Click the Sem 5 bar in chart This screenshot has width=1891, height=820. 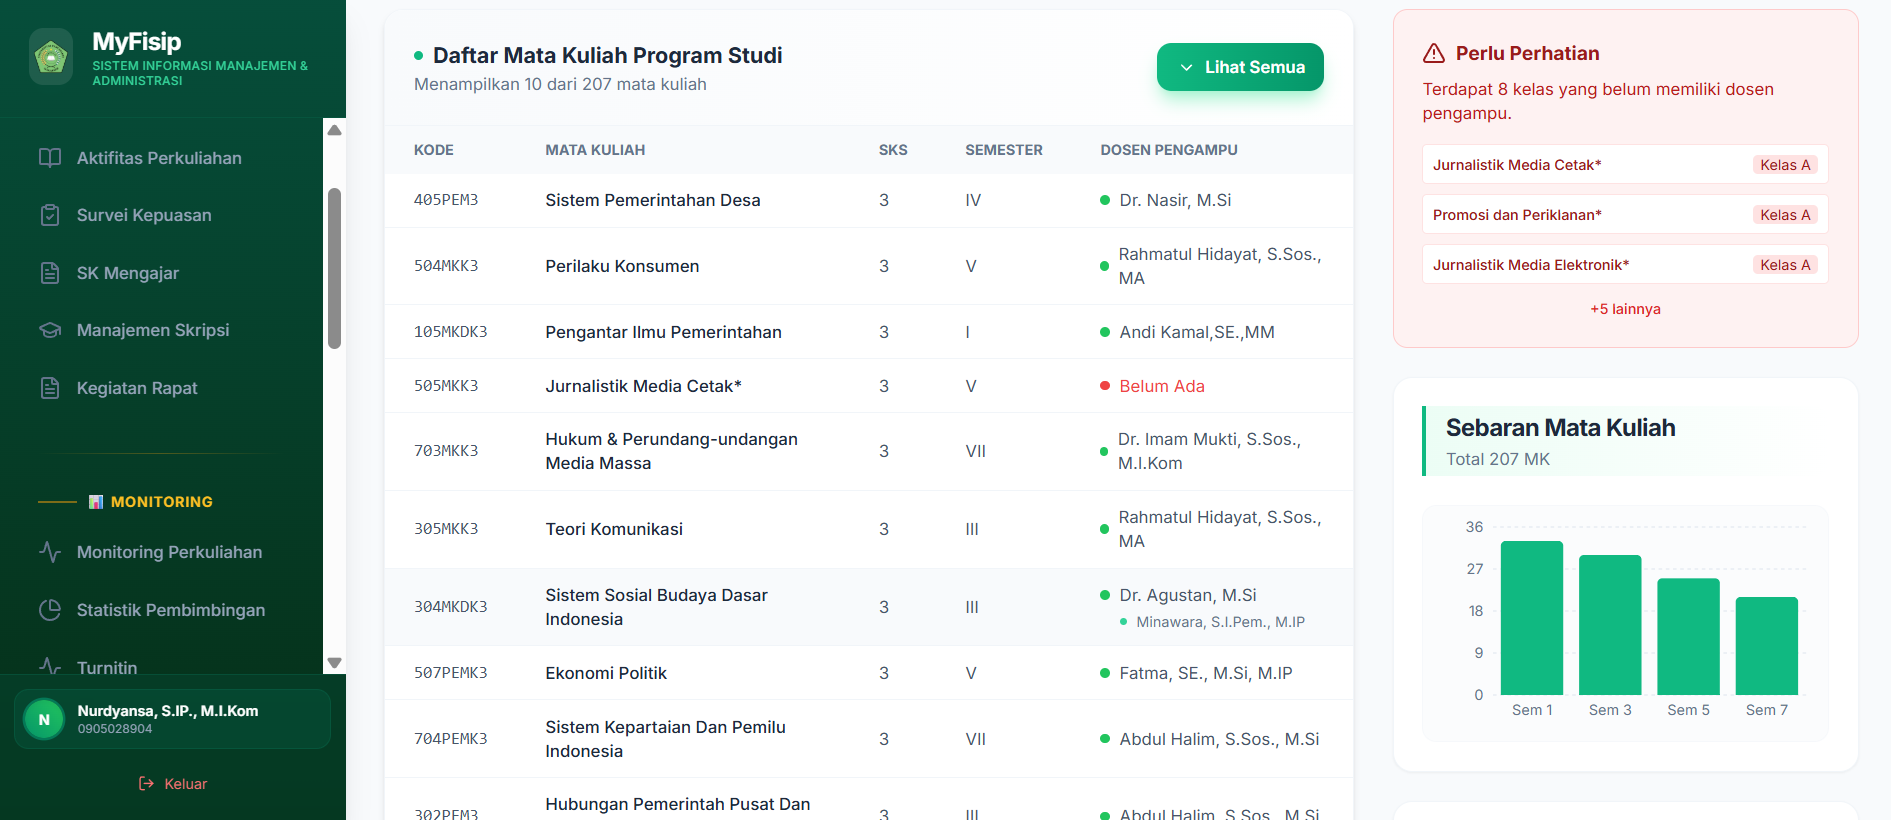[1688, 637]
